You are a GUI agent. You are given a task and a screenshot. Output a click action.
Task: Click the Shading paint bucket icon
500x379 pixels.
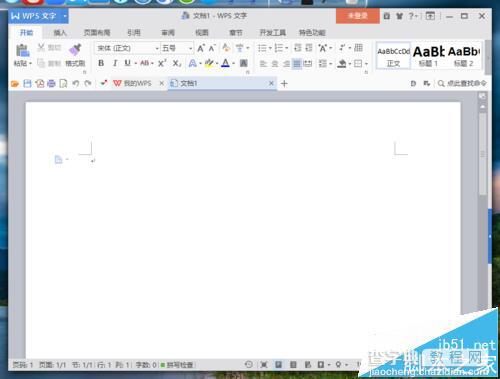(342, 63)
